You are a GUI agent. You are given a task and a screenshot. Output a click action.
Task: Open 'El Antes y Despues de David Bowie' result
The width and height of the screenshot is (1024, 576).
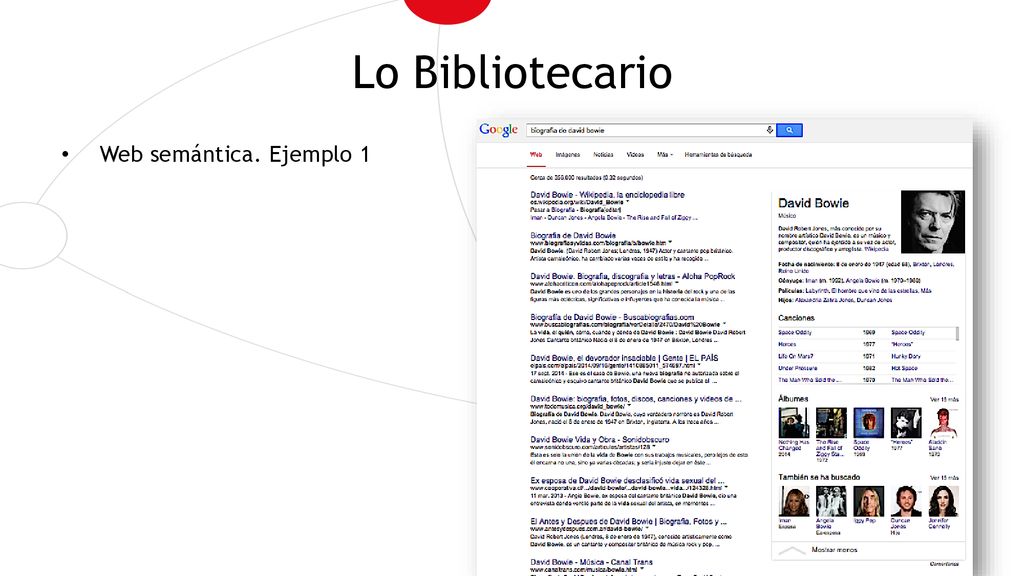628,521
